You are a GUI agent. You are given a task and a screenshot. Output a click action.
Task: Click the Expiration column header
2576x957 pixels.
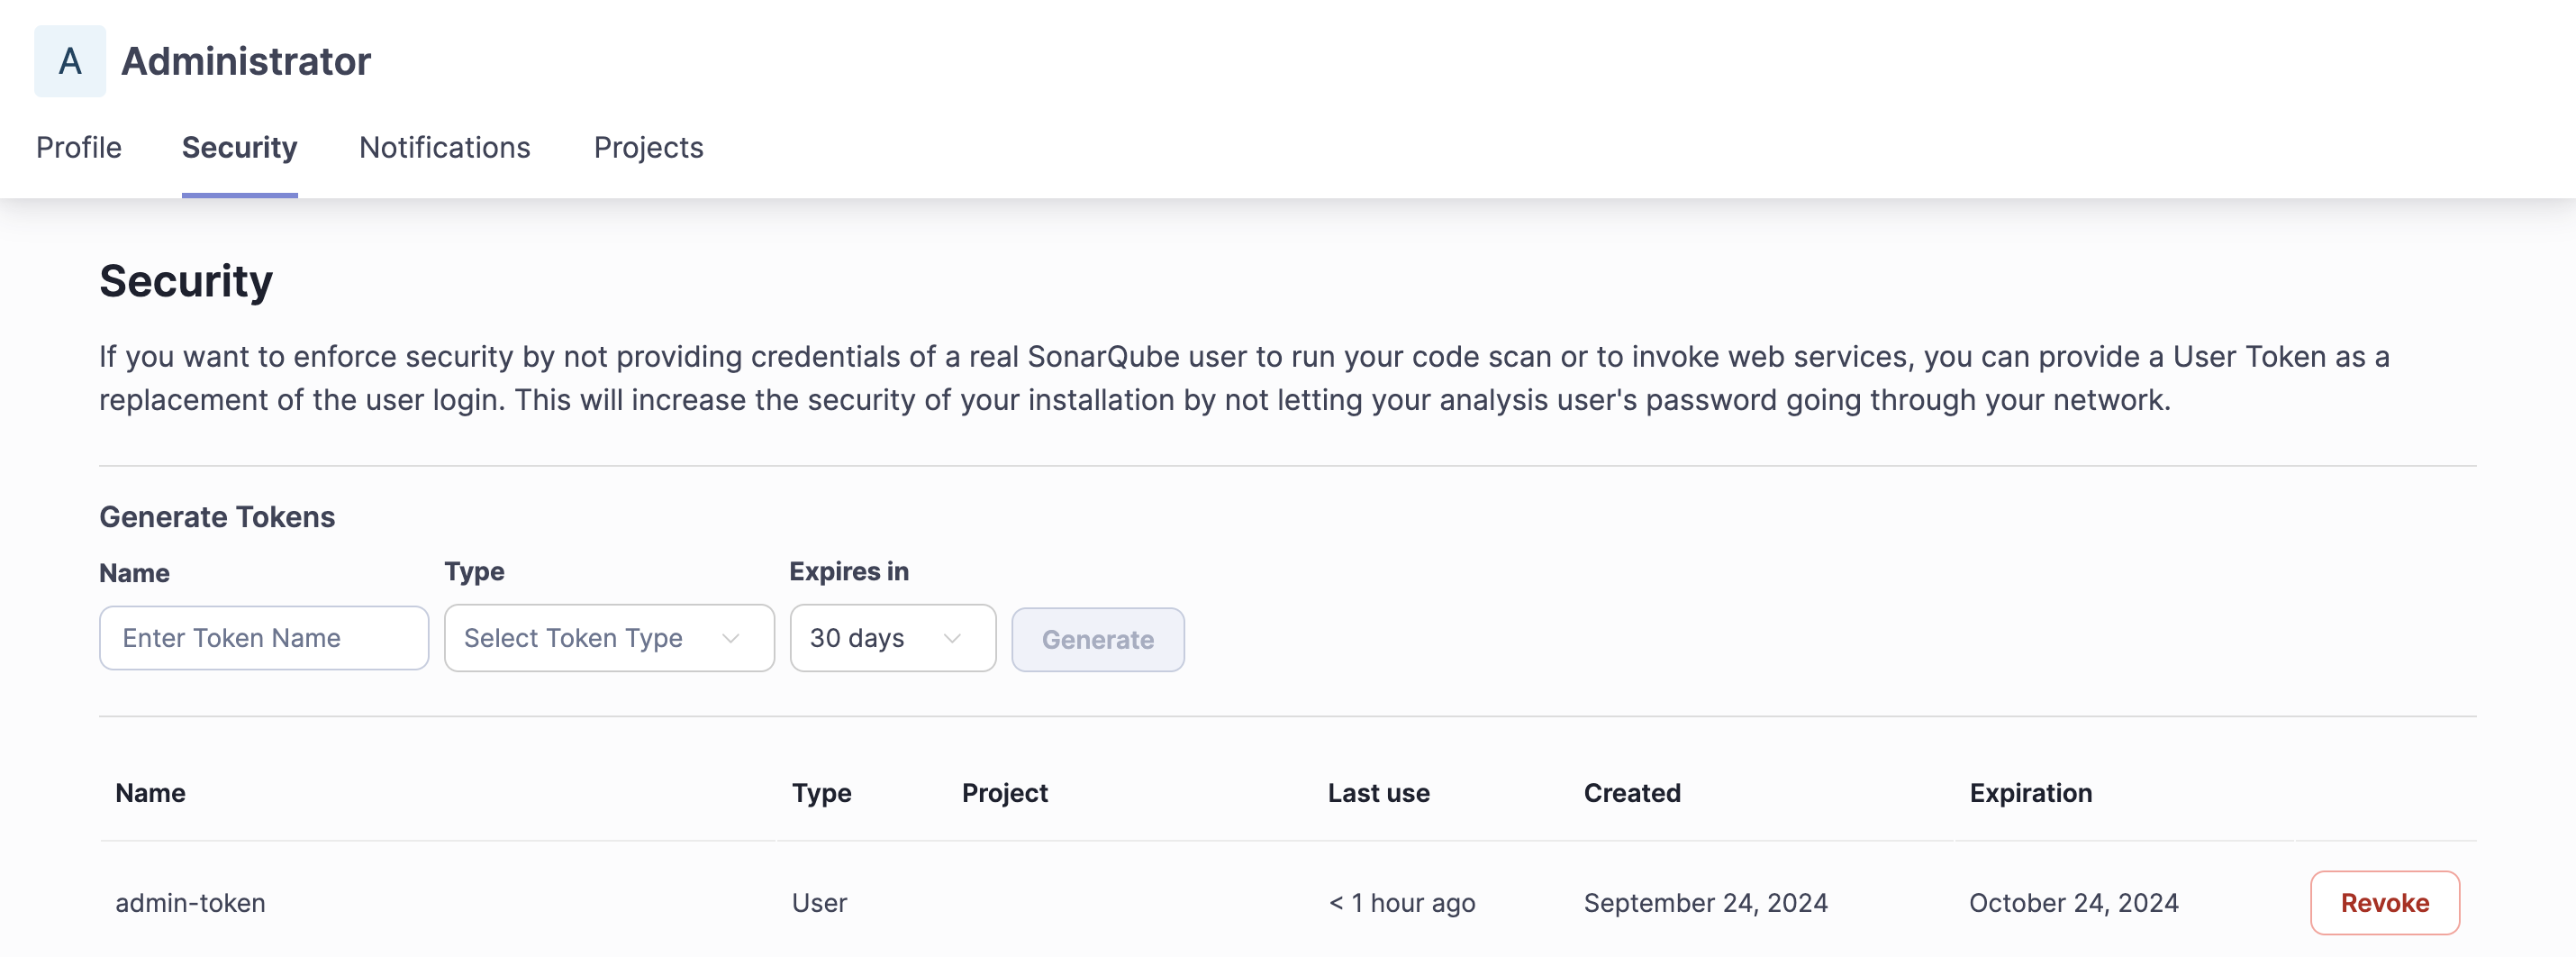[x=2030, y=793]
